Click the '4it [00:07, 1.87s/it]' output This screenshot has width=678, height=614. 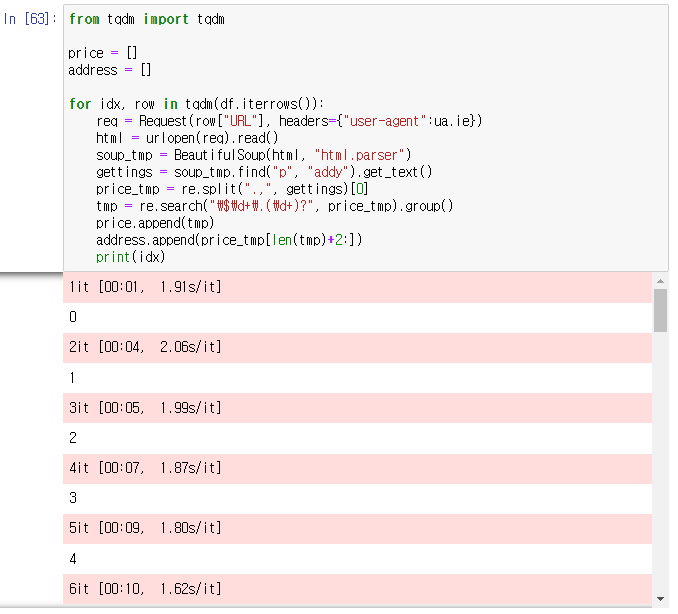(x=145, y=468)
